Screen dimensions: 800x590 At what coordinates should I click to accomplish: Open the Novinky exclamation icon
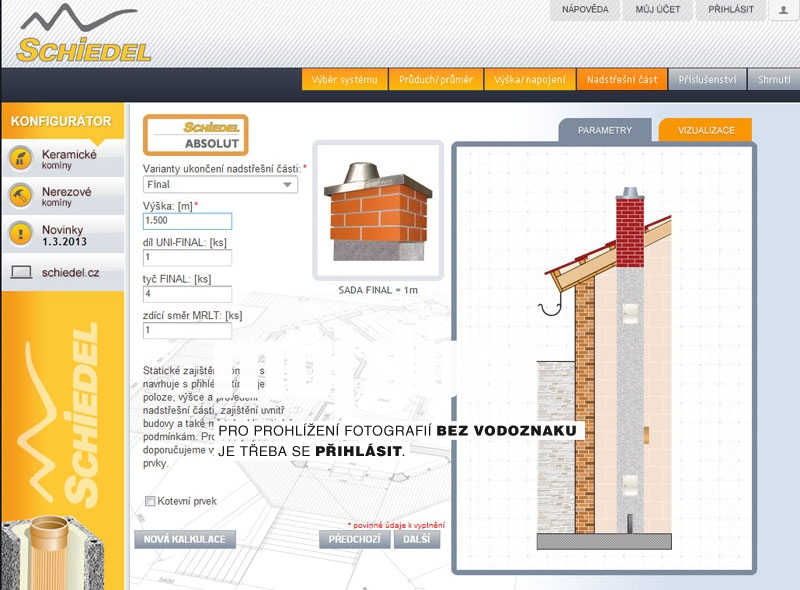coord(21,234)
